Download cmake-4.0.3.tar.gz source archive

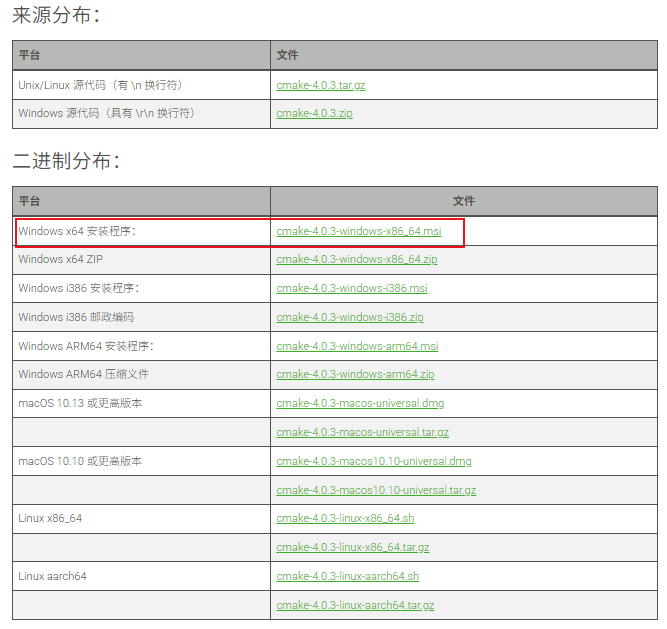[x=321, y=85]
